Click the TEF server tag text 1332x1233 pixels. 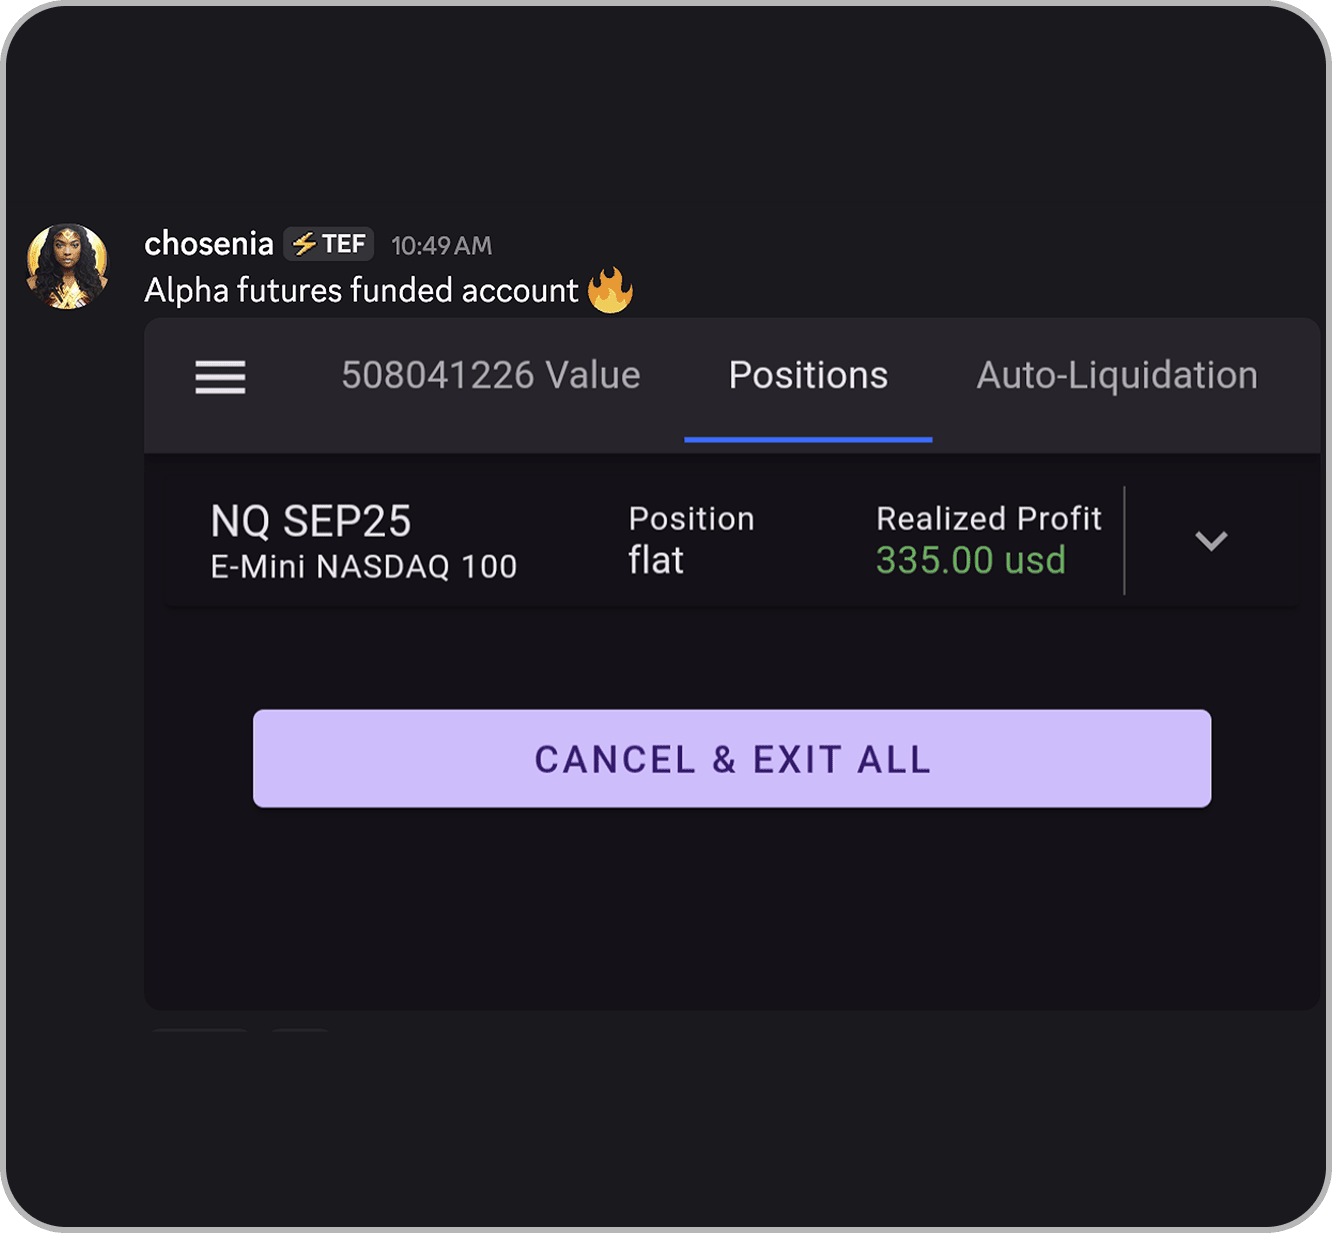coord(343,244)
